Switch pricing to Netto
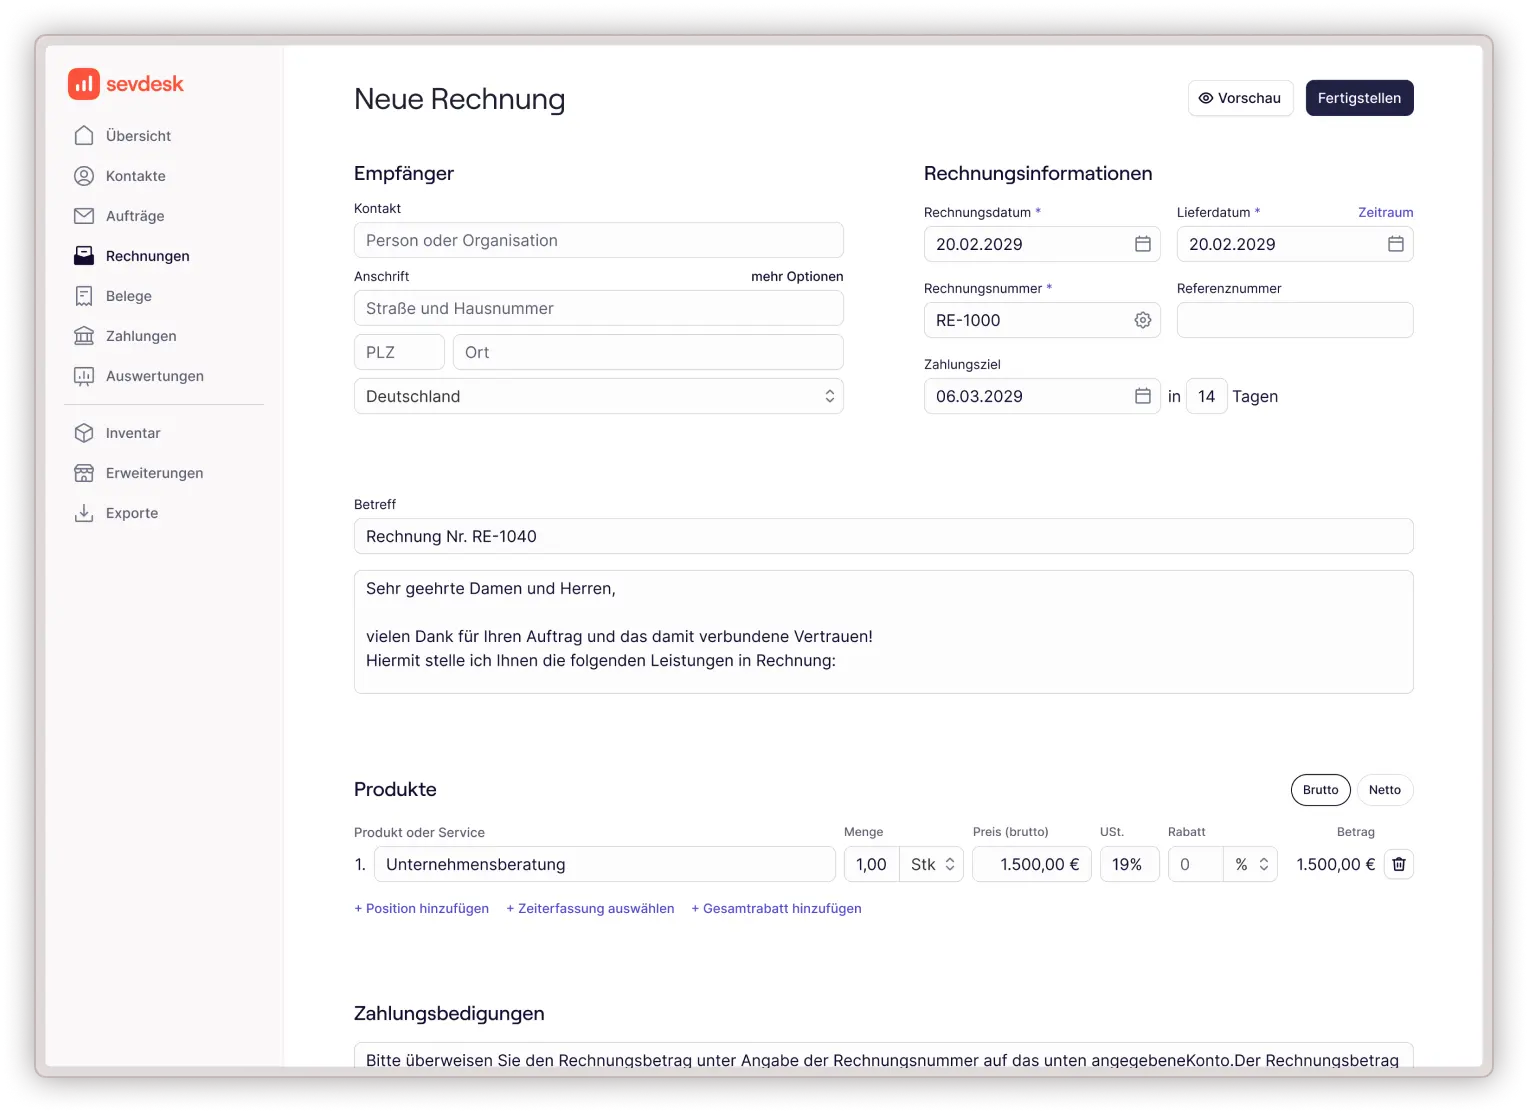This screenshot has width=1528, height=1112. (1385, 789)
